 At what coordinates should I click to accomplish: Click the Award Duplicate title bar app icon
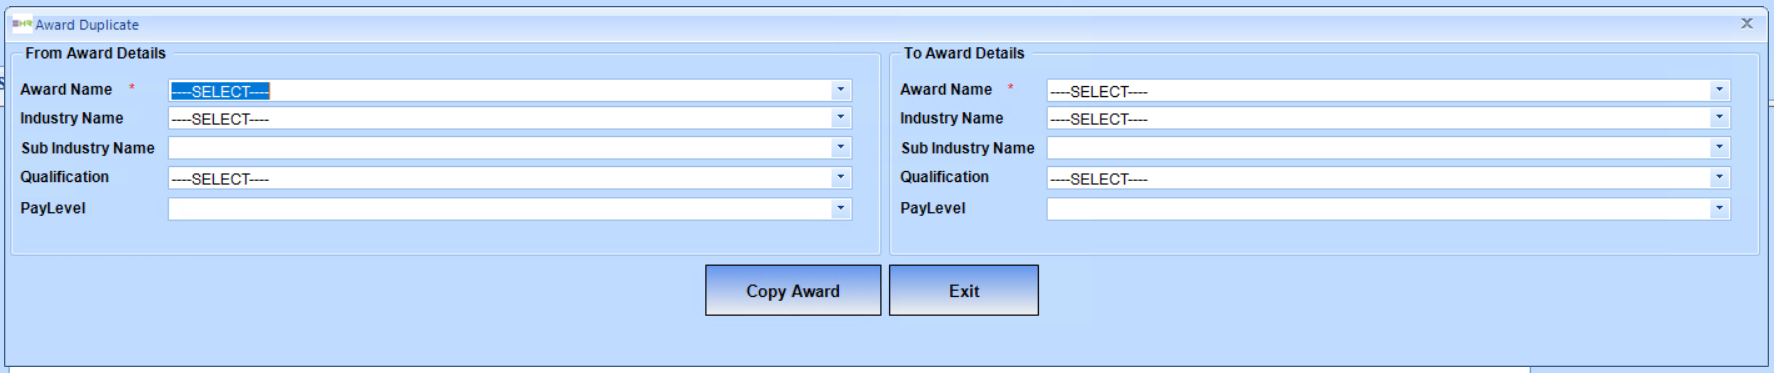pyautogui.click(x=22, y=24)
